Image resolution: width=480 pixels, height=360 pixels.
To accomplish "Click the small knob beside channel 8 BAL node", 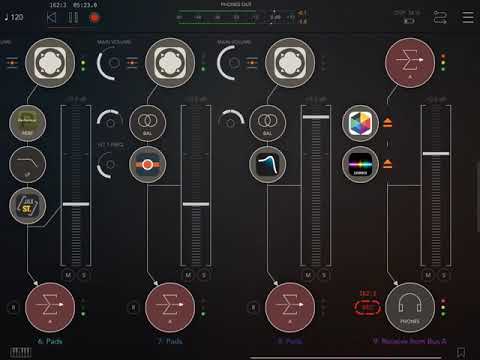I will [230, 120].
